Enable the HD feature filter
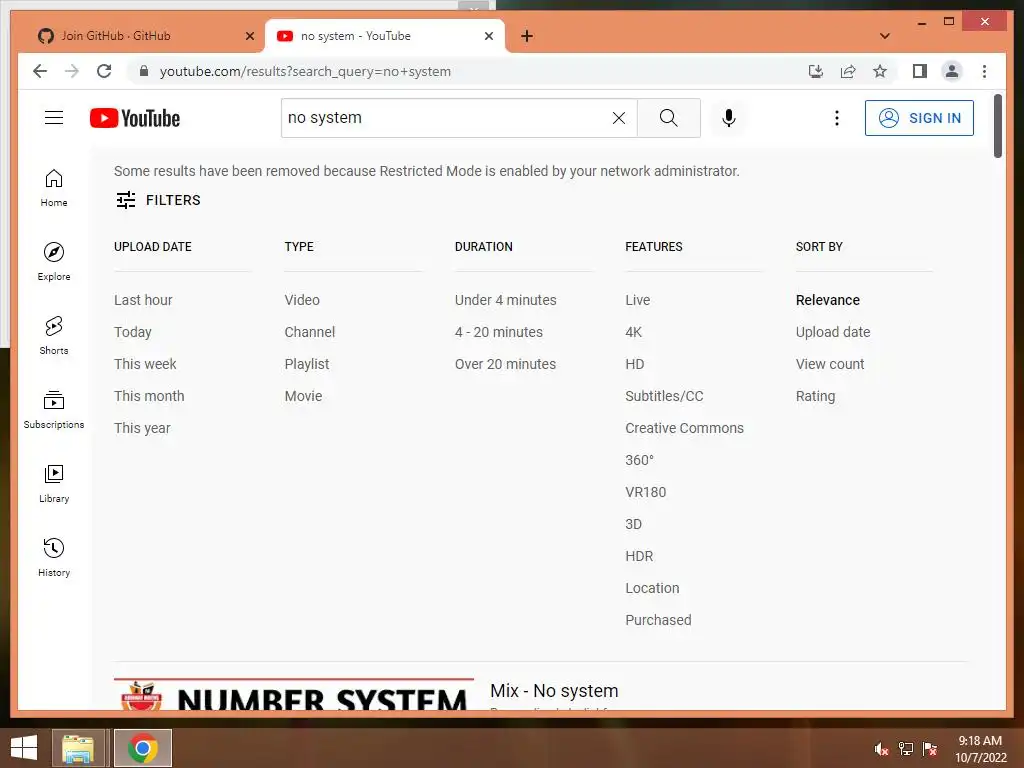1024x768 pixels. [x=635, y=364]
